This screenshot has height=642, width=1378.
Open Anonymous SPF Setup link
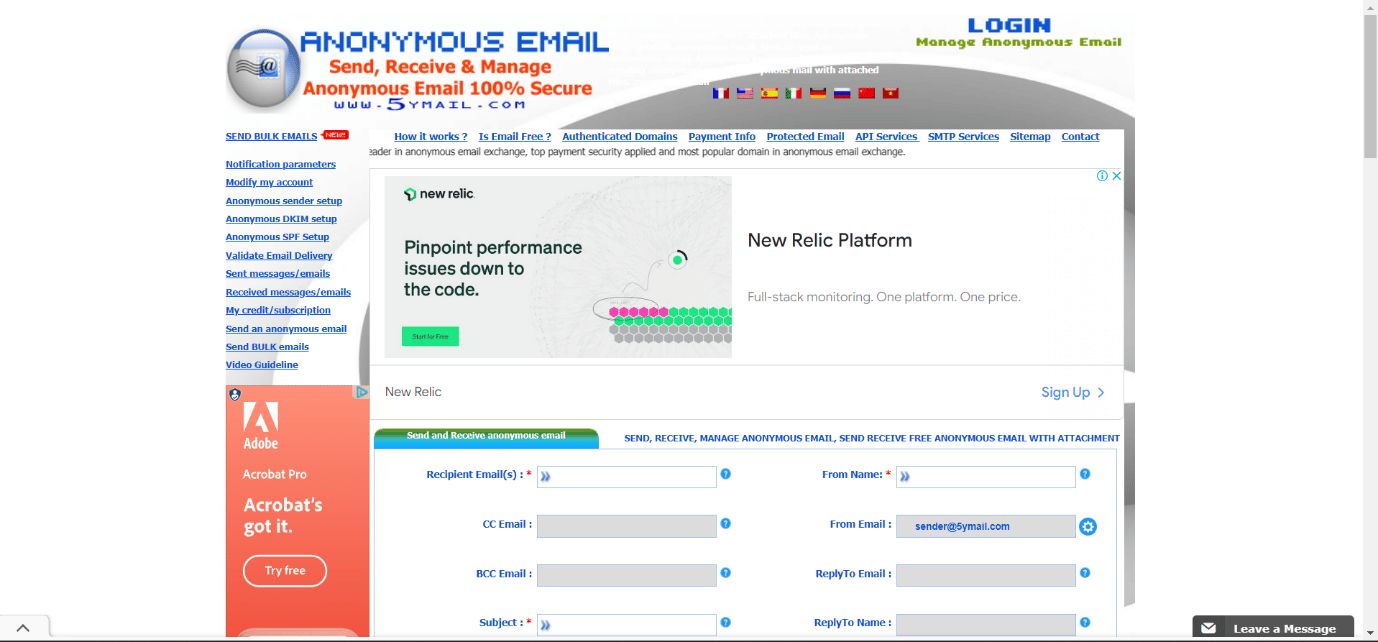(277, 237)
